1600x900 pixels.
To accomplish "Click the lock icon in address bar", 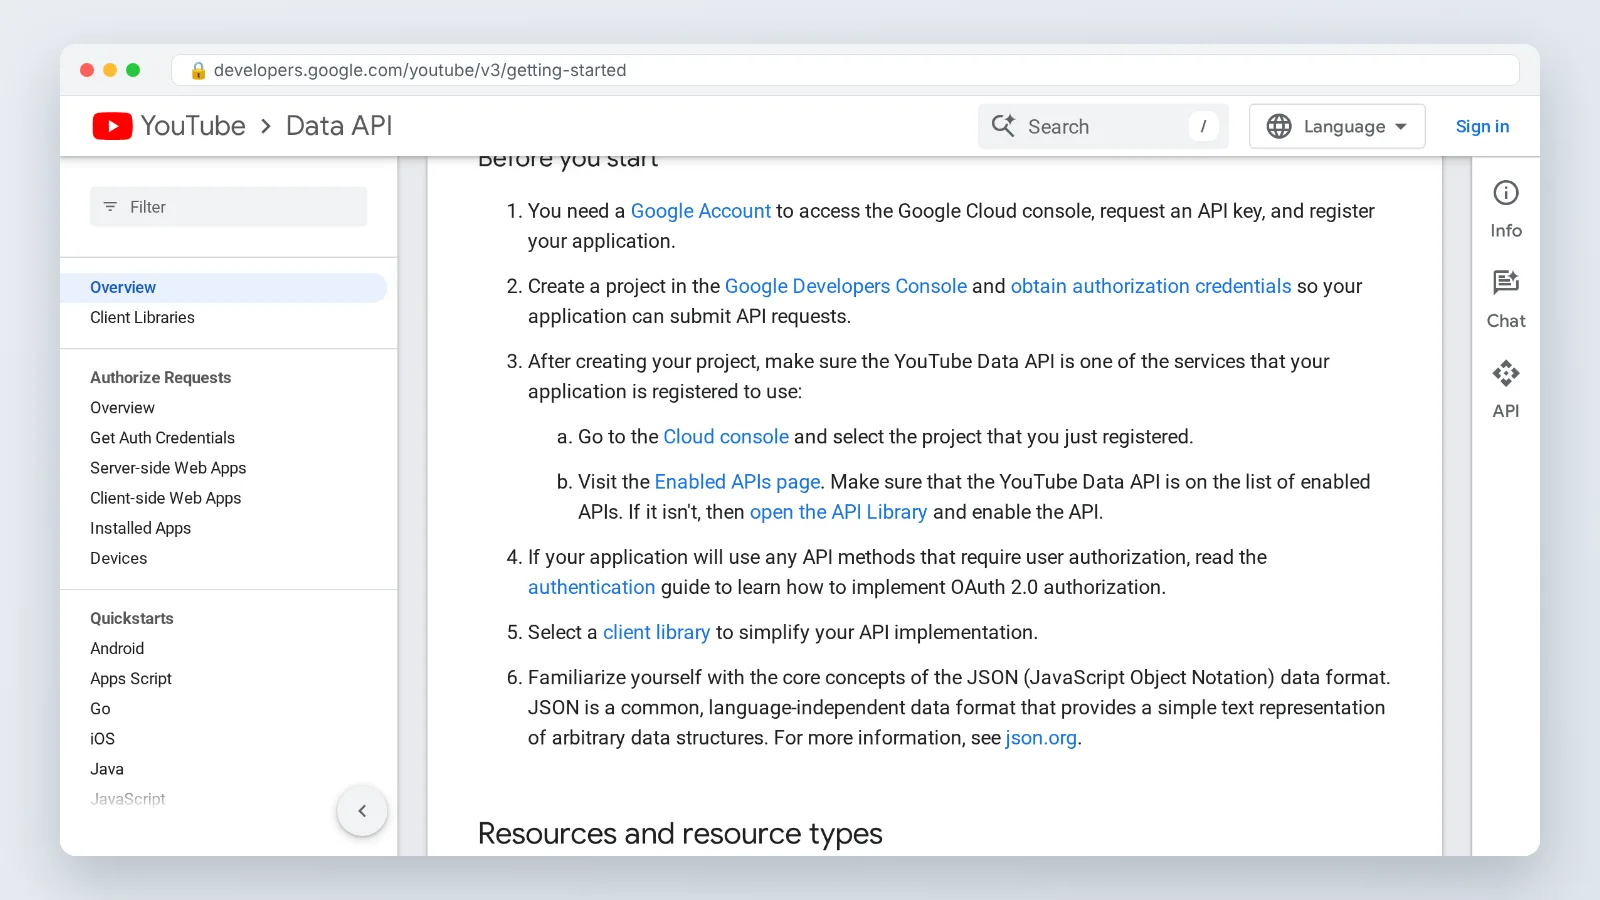I will click(198, 70).
